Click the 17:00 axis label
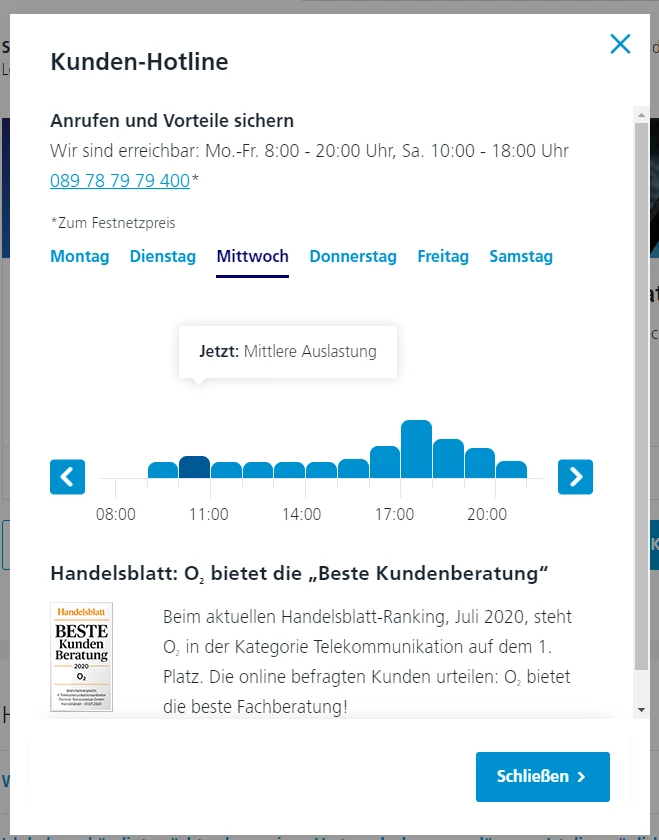659x840 pixels. coord(394,514)
